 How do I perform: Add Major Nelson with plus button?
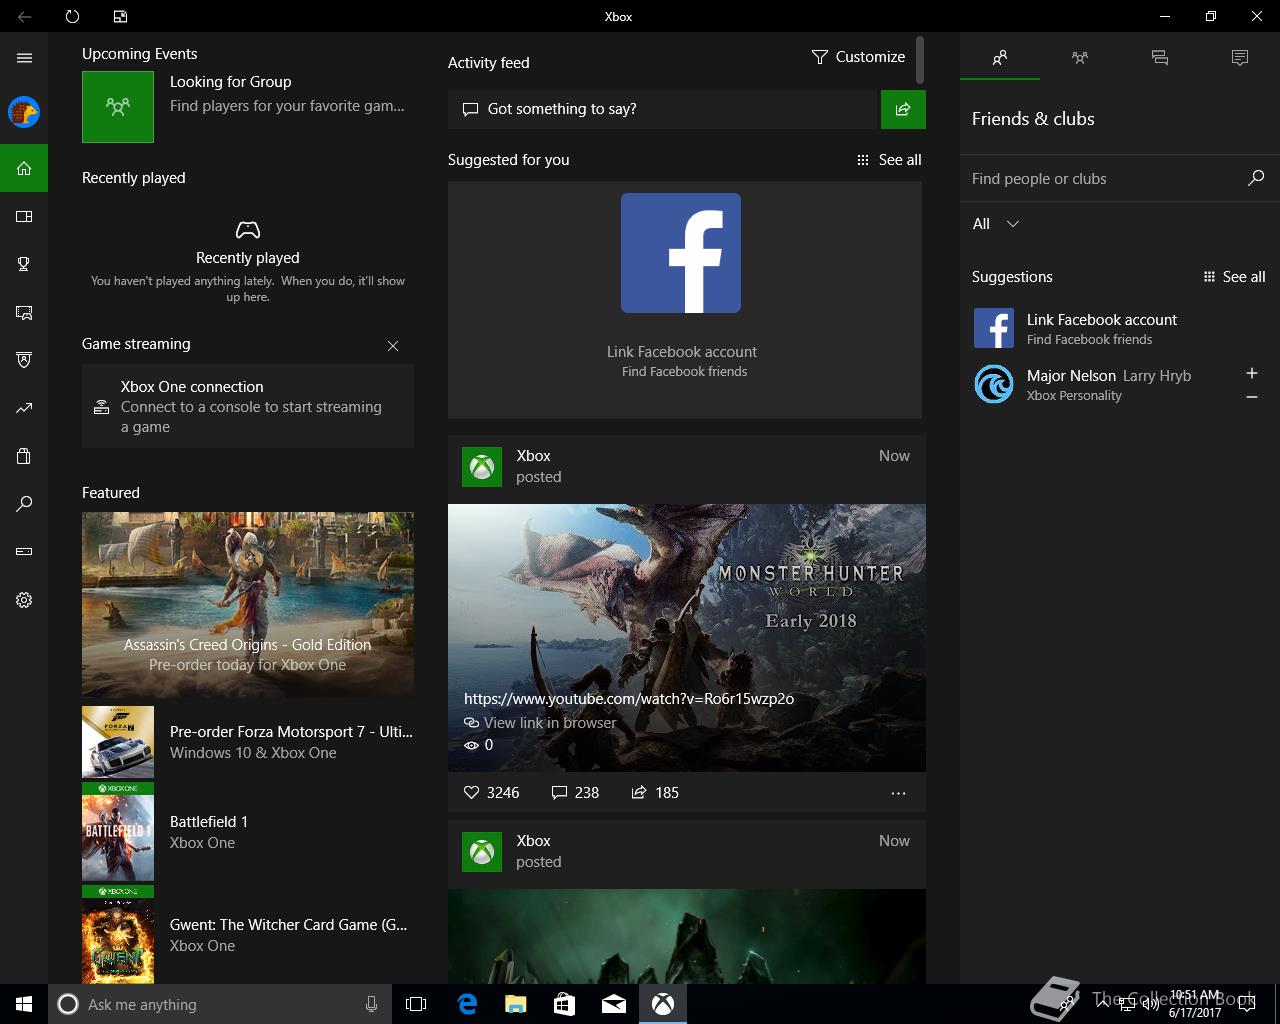(1251, 373)
